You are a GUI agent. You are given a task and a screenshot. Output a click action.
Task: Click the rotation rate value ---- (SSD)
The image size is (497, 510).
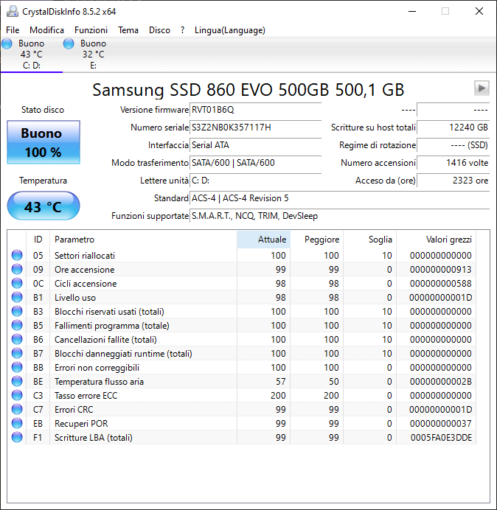click(453, 145)
